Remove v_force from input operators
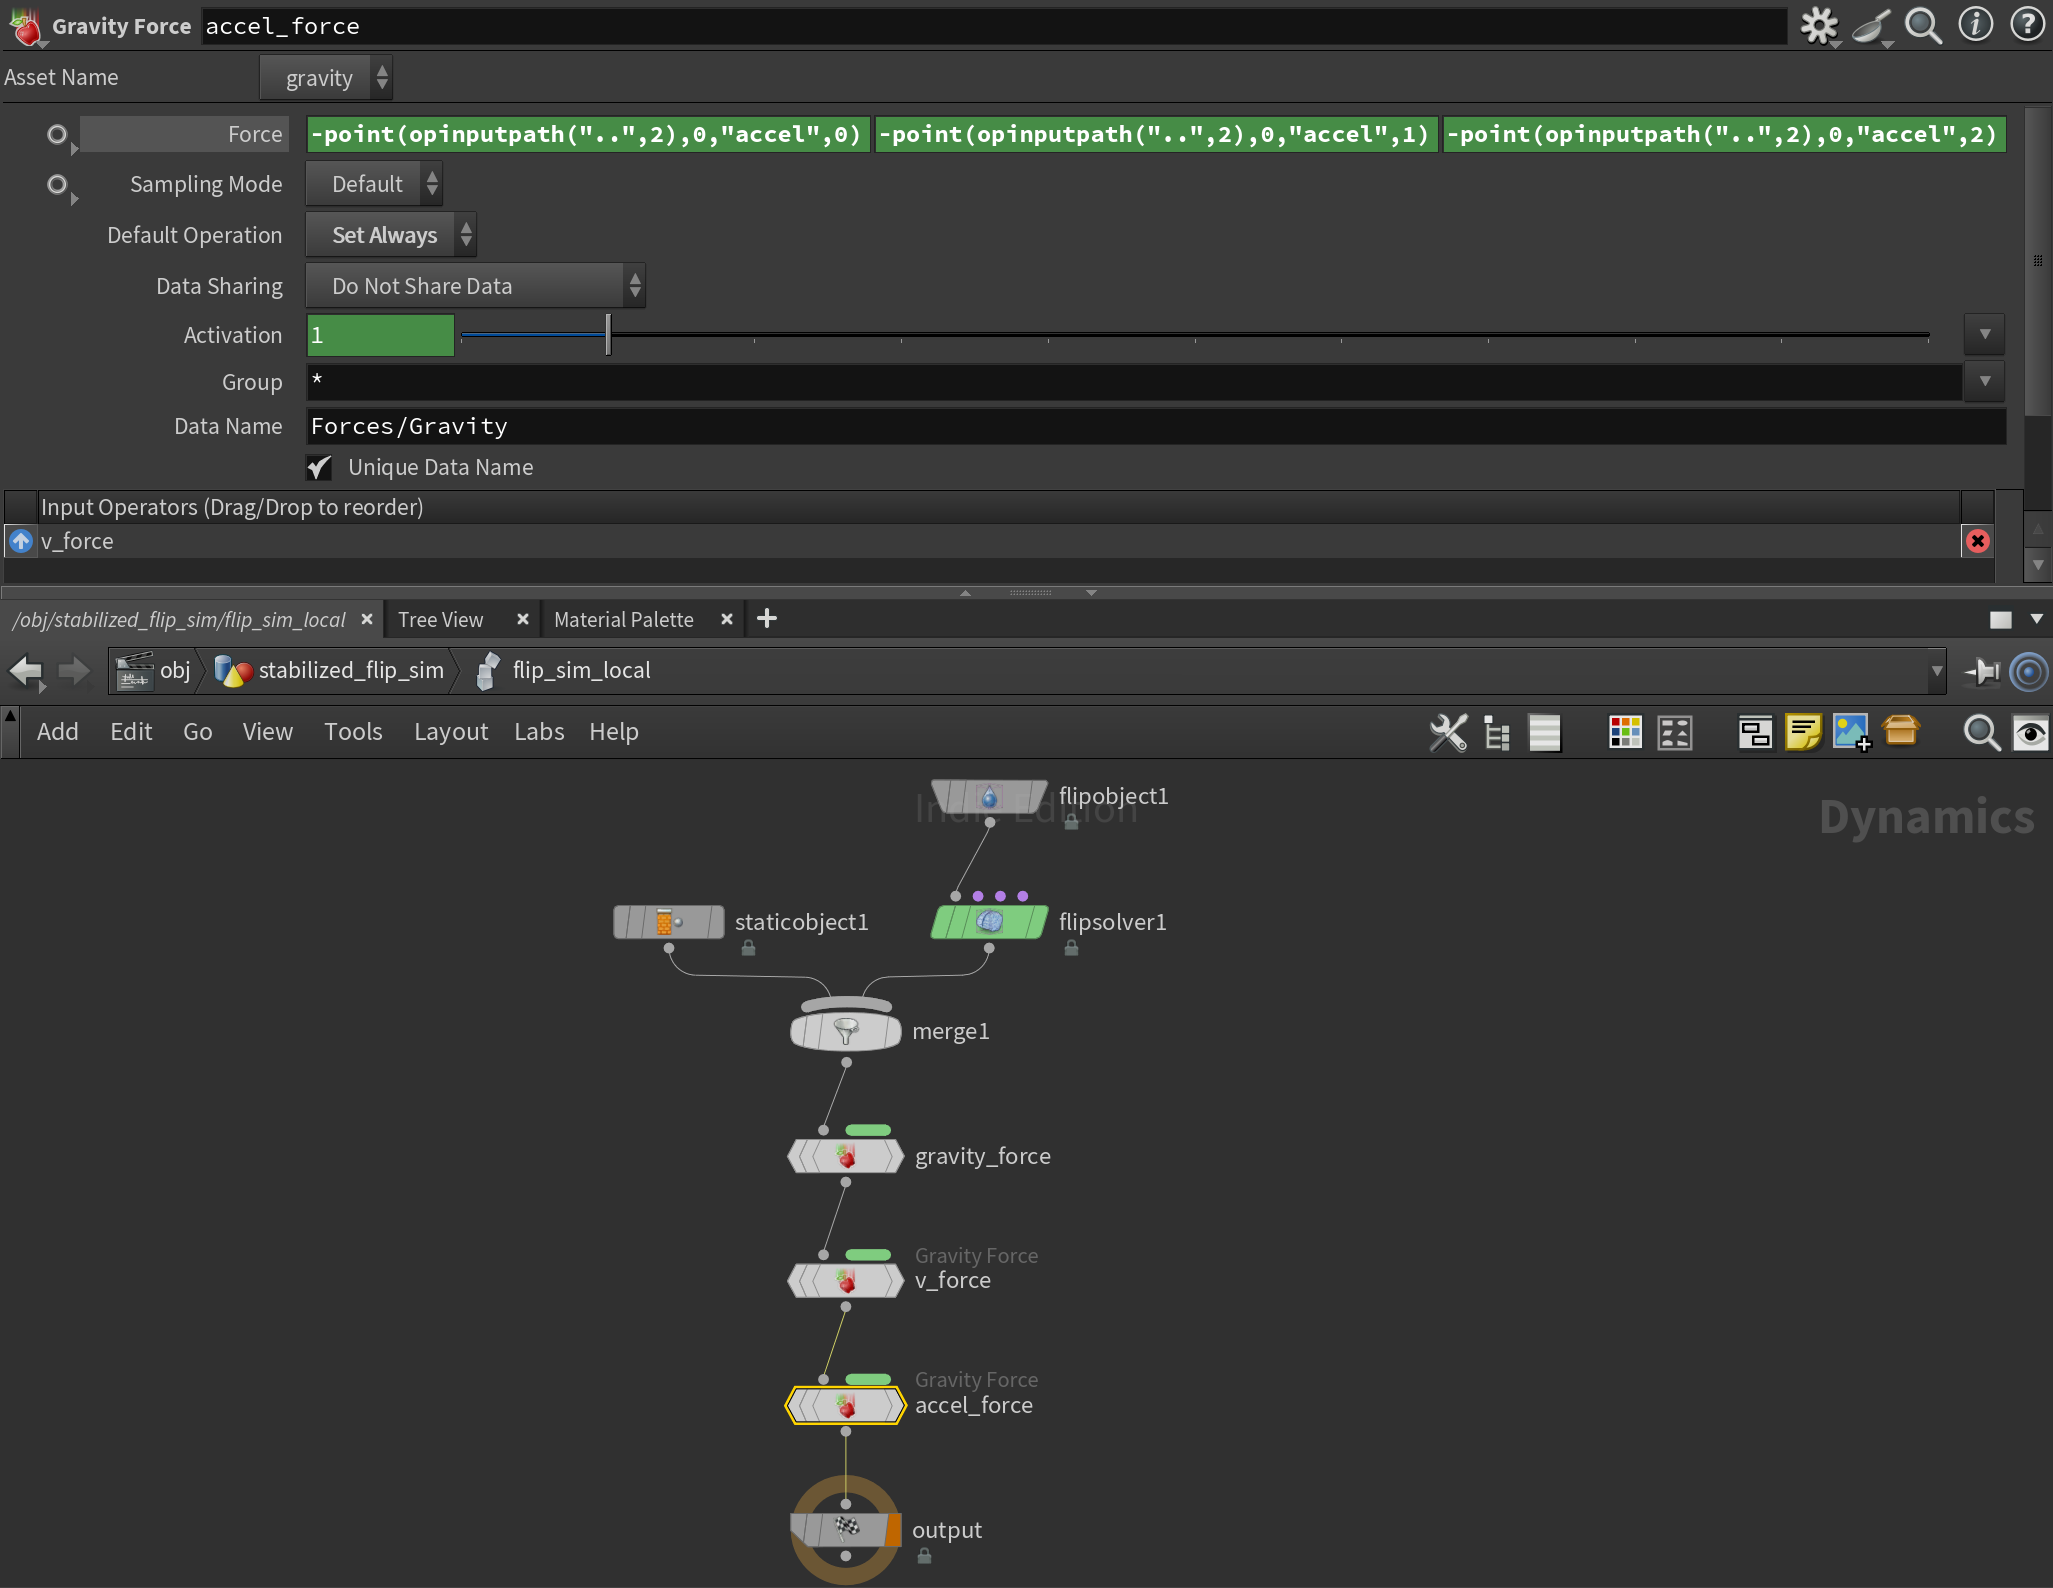 1977,541
